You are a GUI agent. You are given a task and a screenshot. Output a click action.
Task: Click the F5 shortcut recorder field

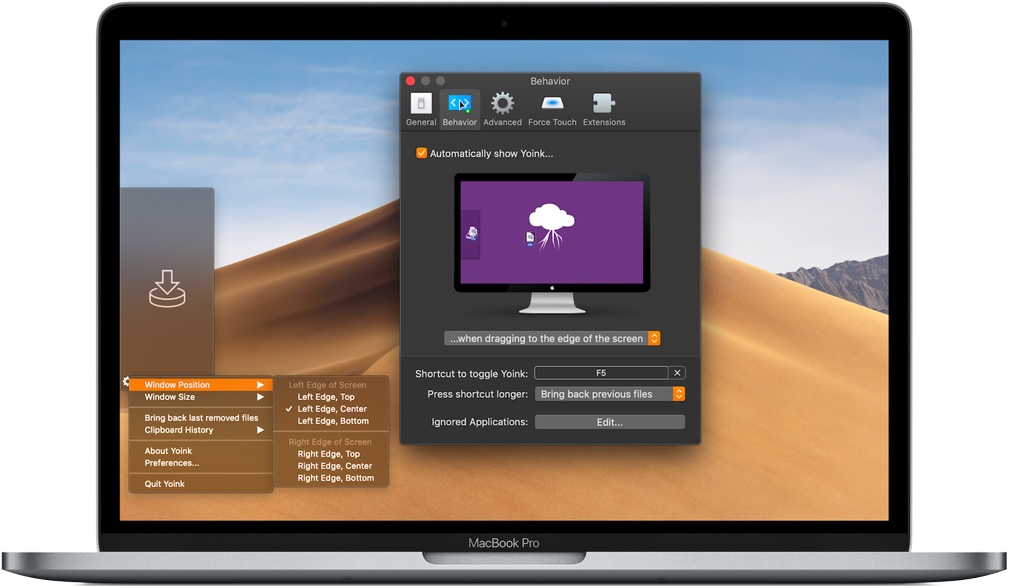coord(600,373)
